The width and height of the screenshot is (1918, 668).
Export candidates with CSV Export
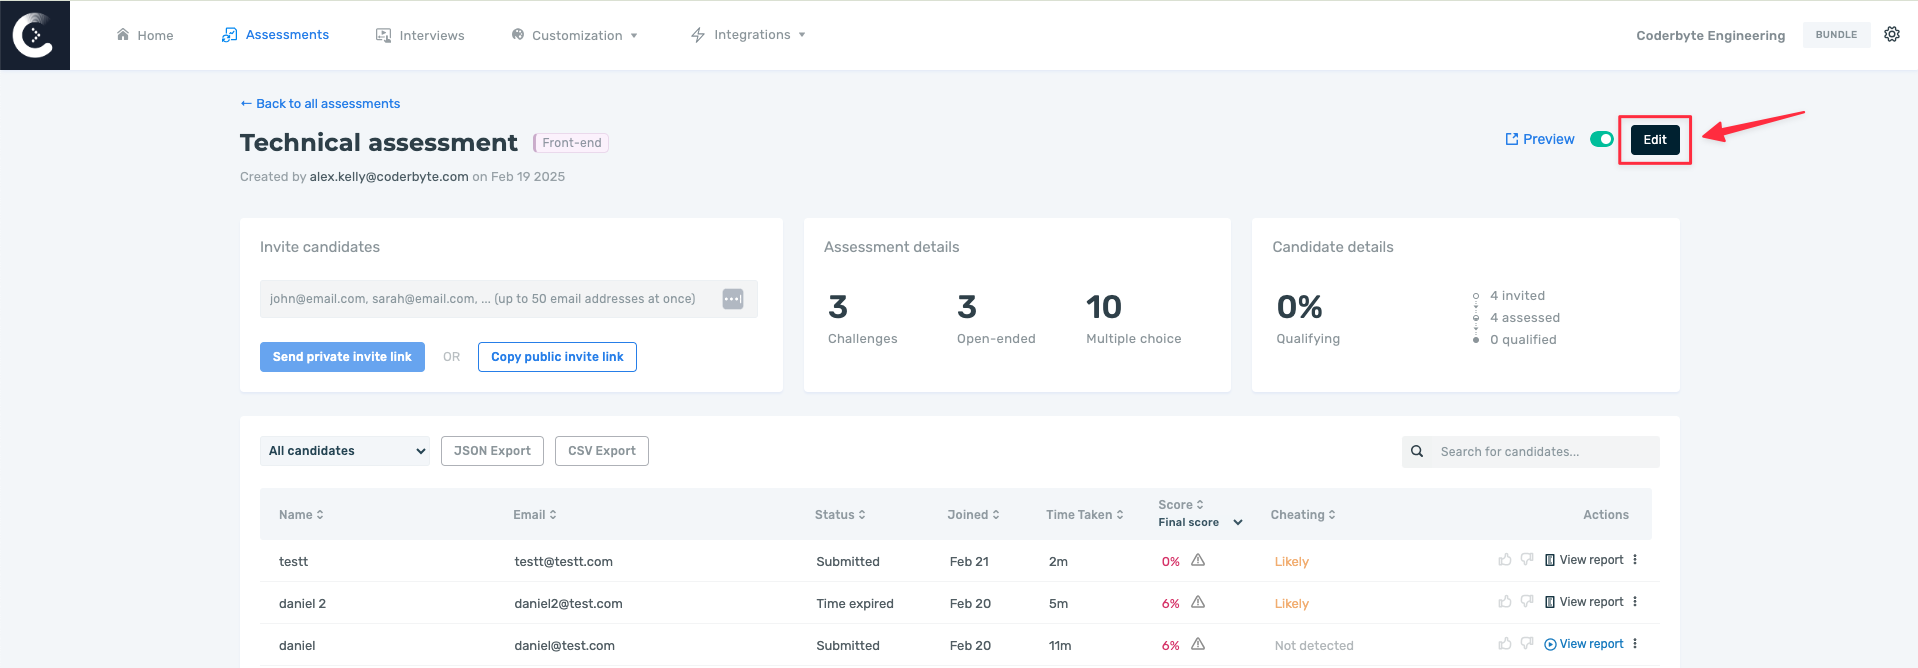coord(601,451)
